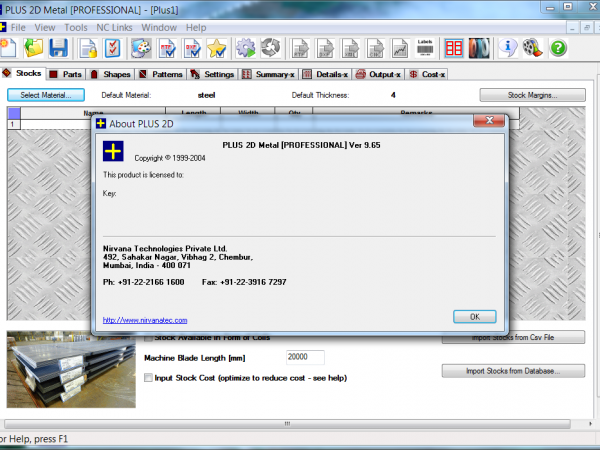Click the blue info icon in toolbar

point(507,48)
